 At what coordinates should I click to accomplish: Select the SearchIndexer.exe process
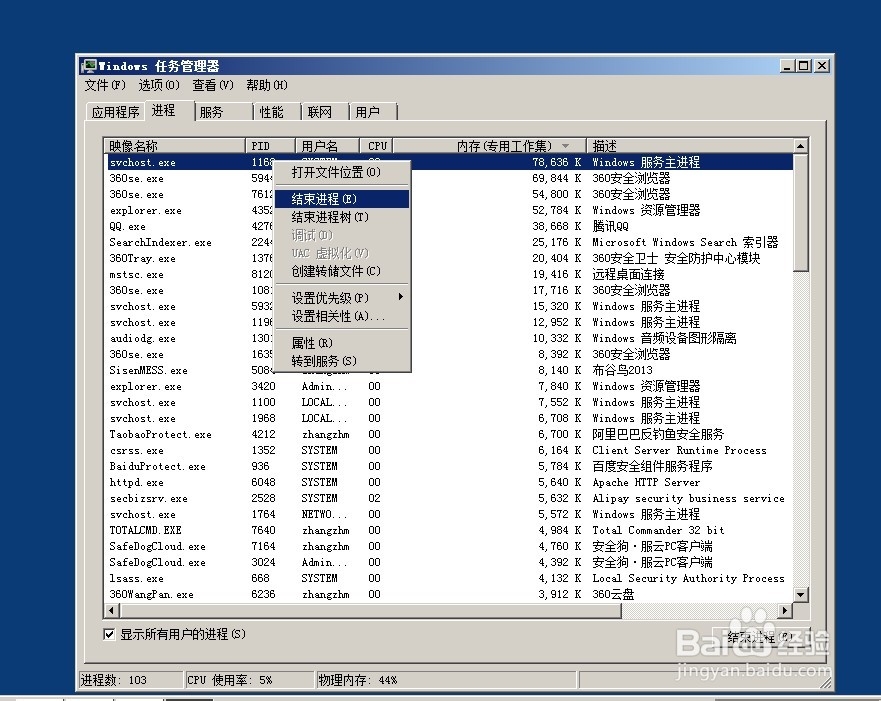449,242
